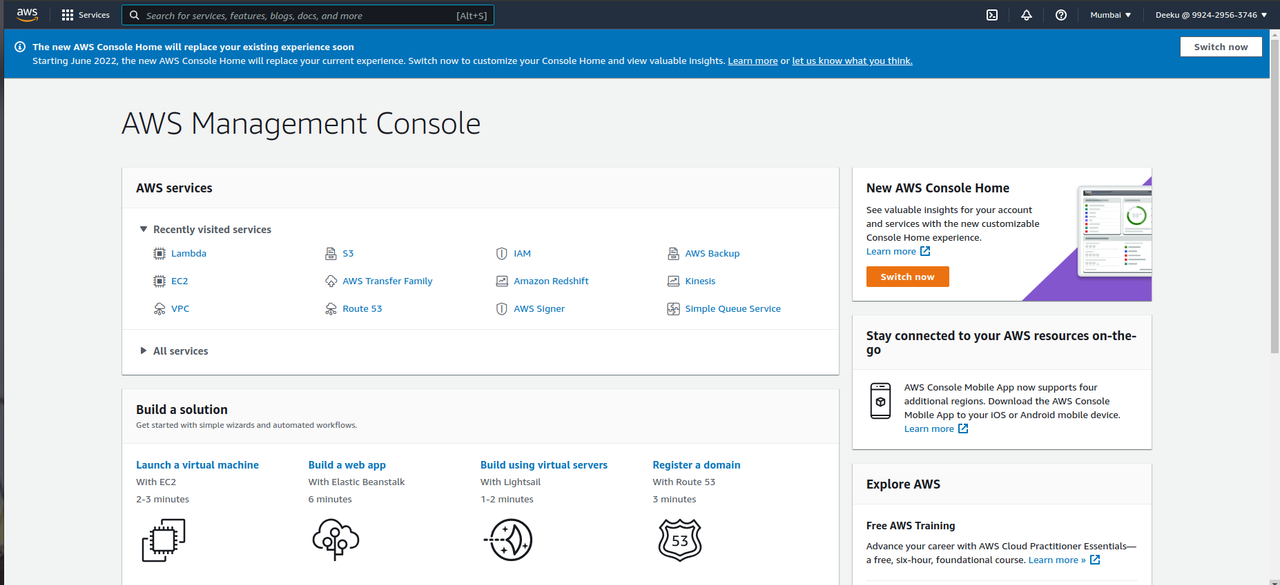The height and width of the screenshot is (585, 1280).
Task: Click the Elastic Beanstalk cloud tree icon
Action: tap(335, 540)
